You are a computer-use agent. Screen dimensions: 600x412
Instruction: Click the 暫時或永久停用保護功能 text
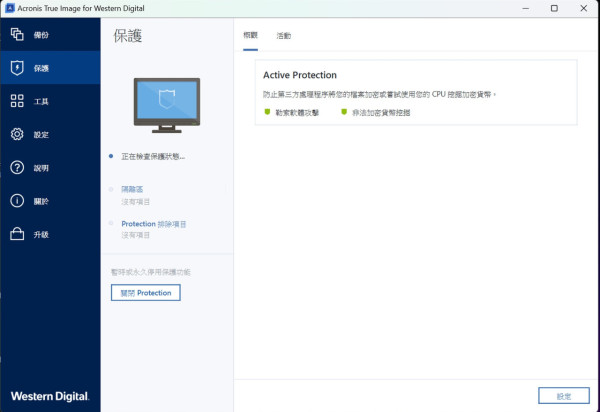click(150, 272)
